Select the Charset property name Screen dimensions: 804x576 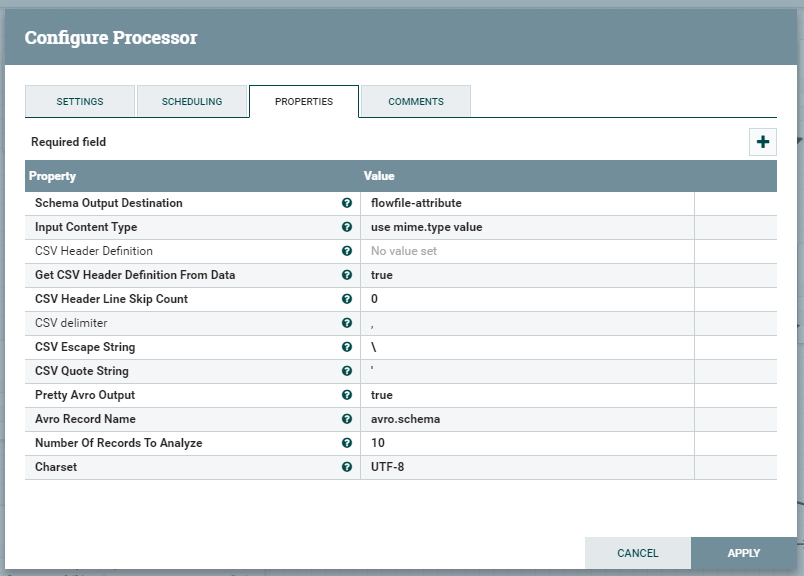pos(56,467)
